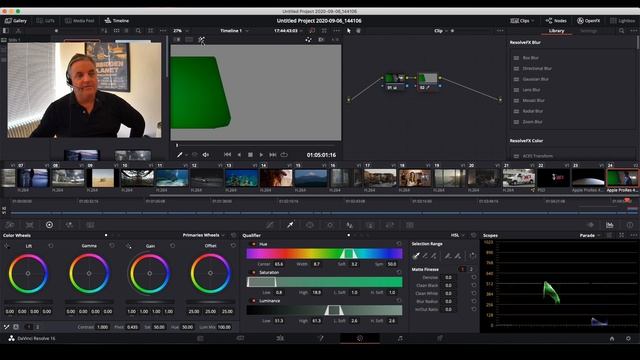The width and height of the screenshot is (640, 360).
Task: Open the Primaries Wheels mode dropdown
Action: click(204, 236)
